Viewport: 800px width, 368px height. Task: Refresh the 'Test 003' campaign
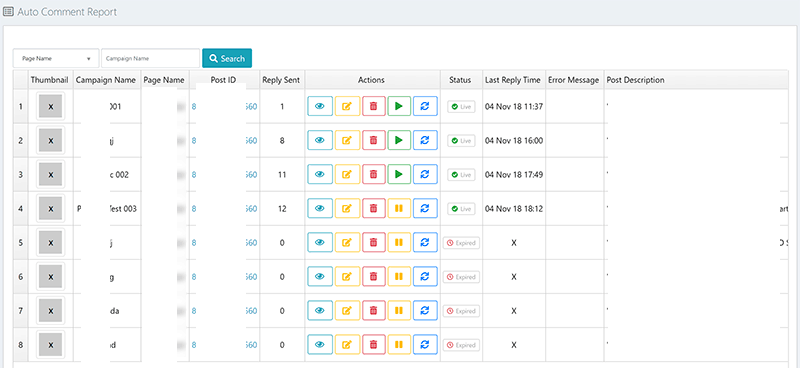point(425,208)
